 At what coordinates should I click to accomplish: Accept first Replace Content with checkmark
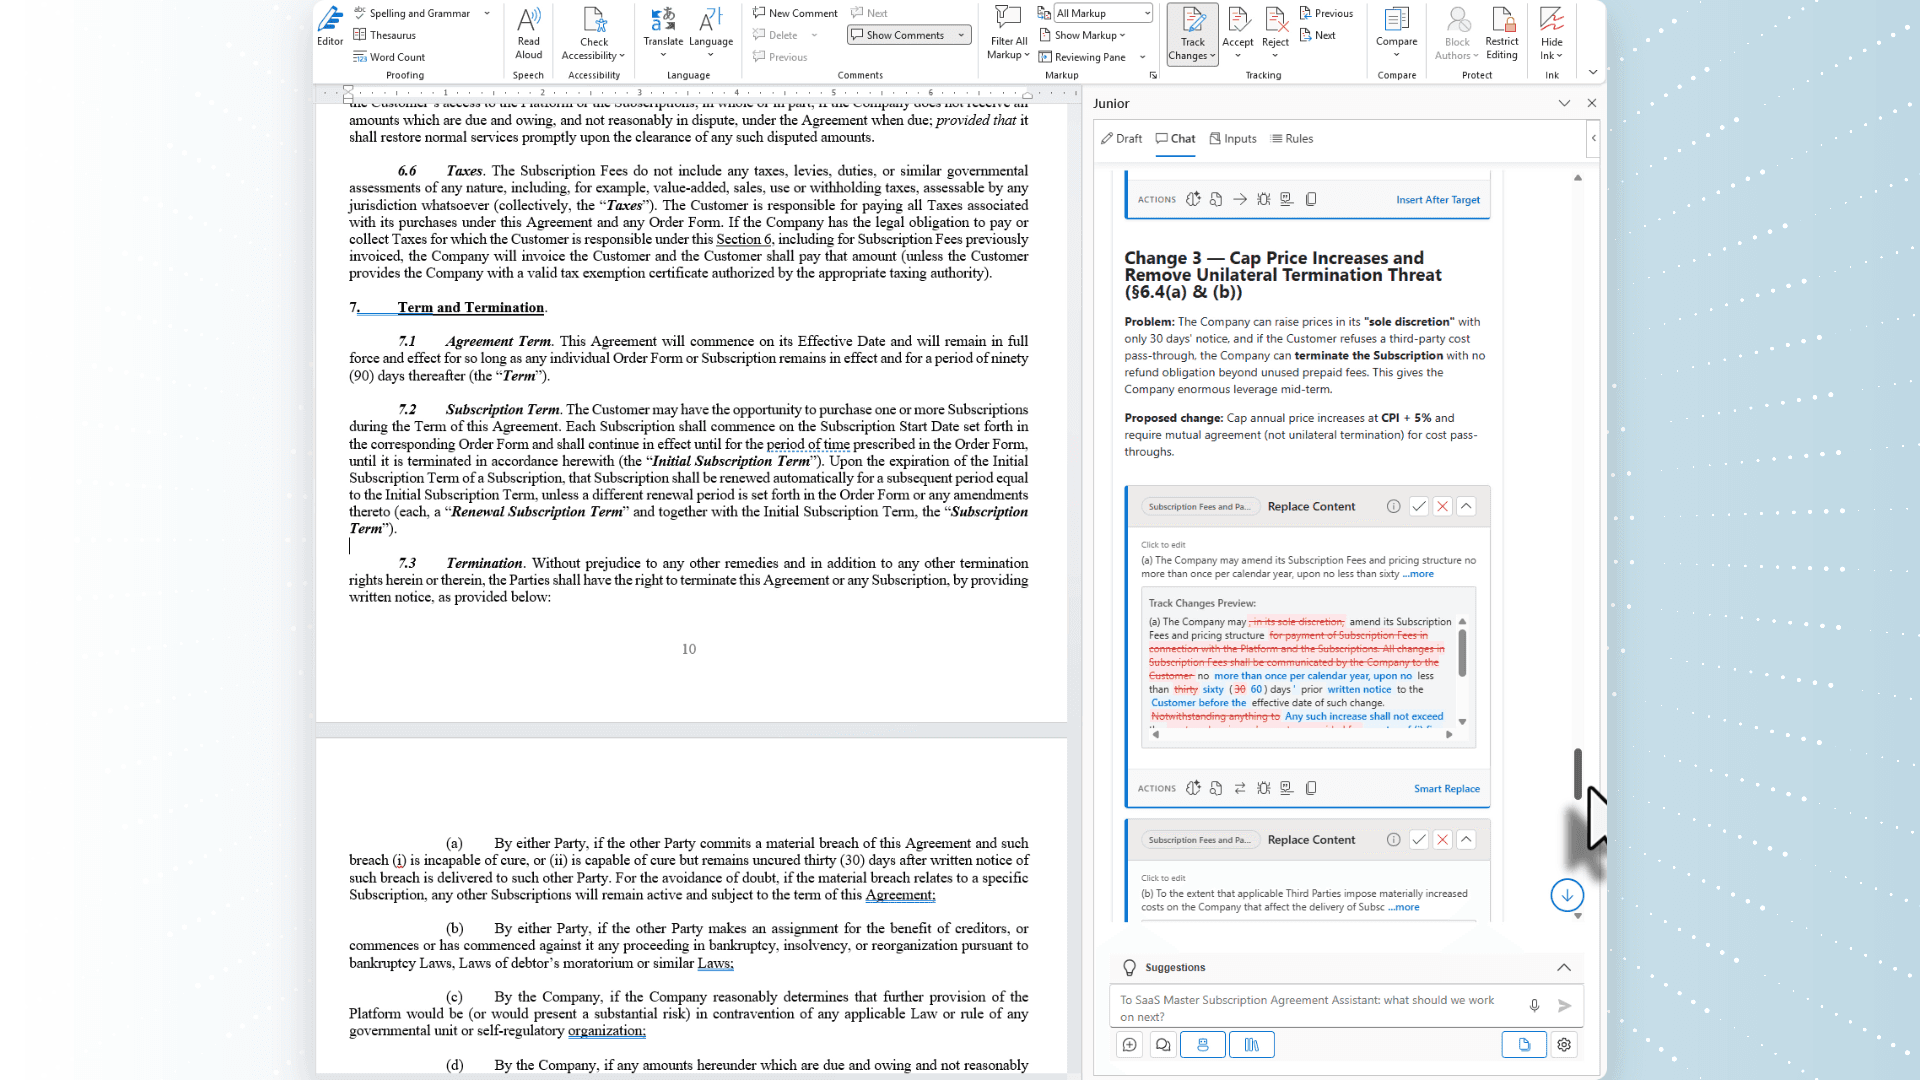click(1418, 506)
